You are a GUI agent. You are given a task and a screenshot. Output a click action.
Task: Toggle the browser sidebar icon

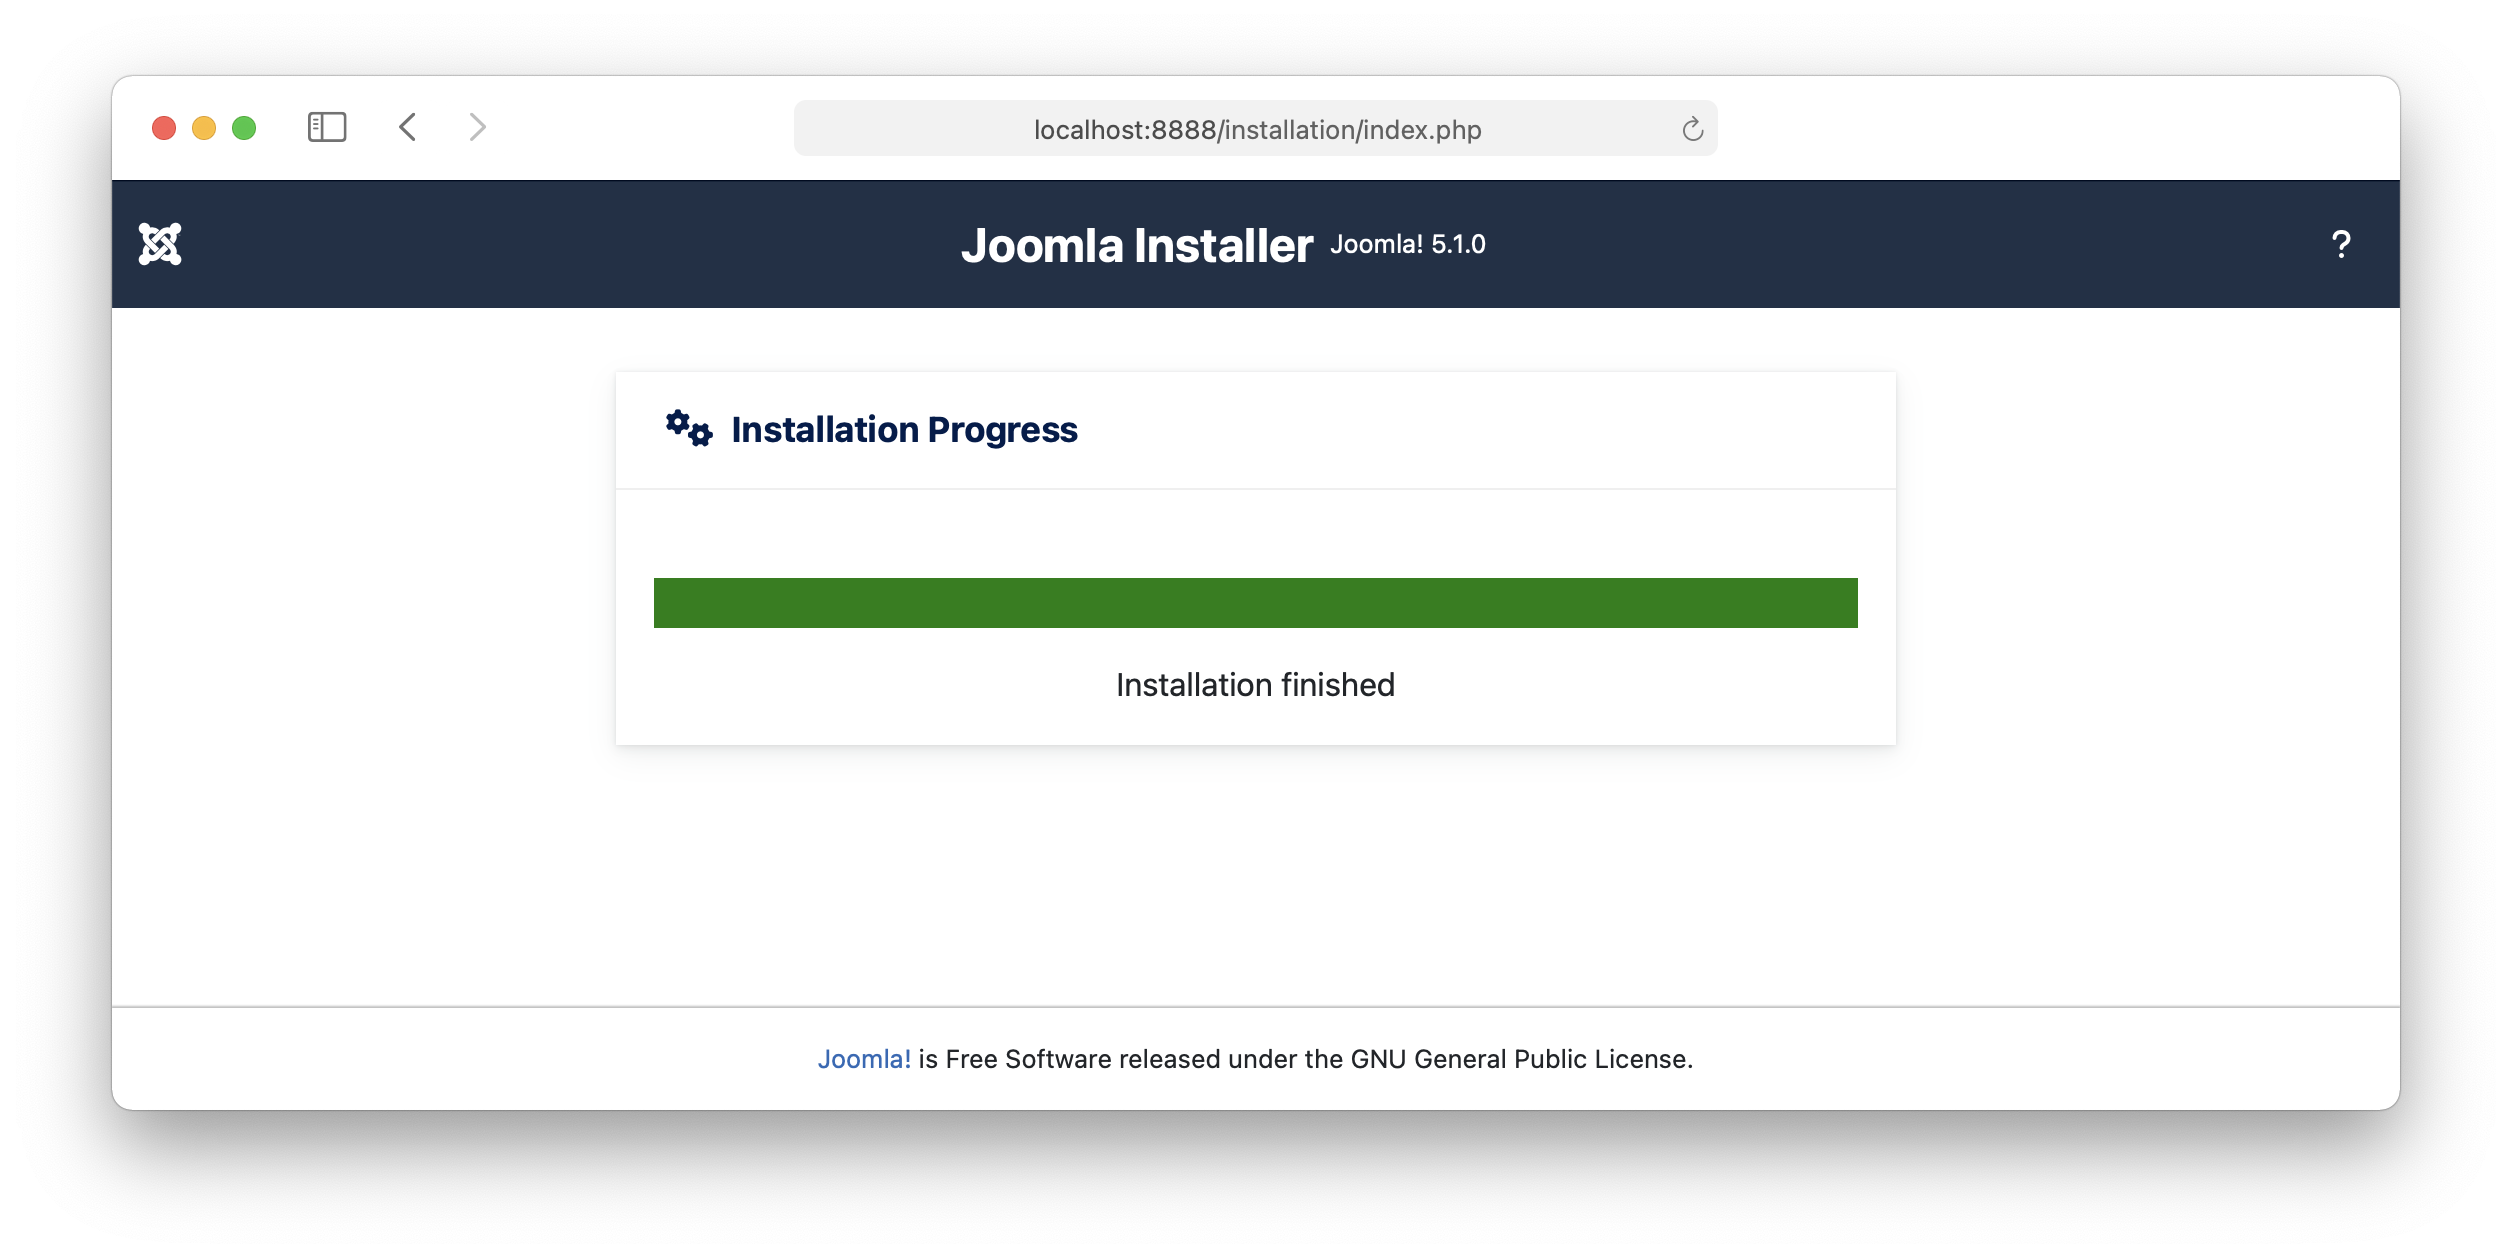point(327,127)
